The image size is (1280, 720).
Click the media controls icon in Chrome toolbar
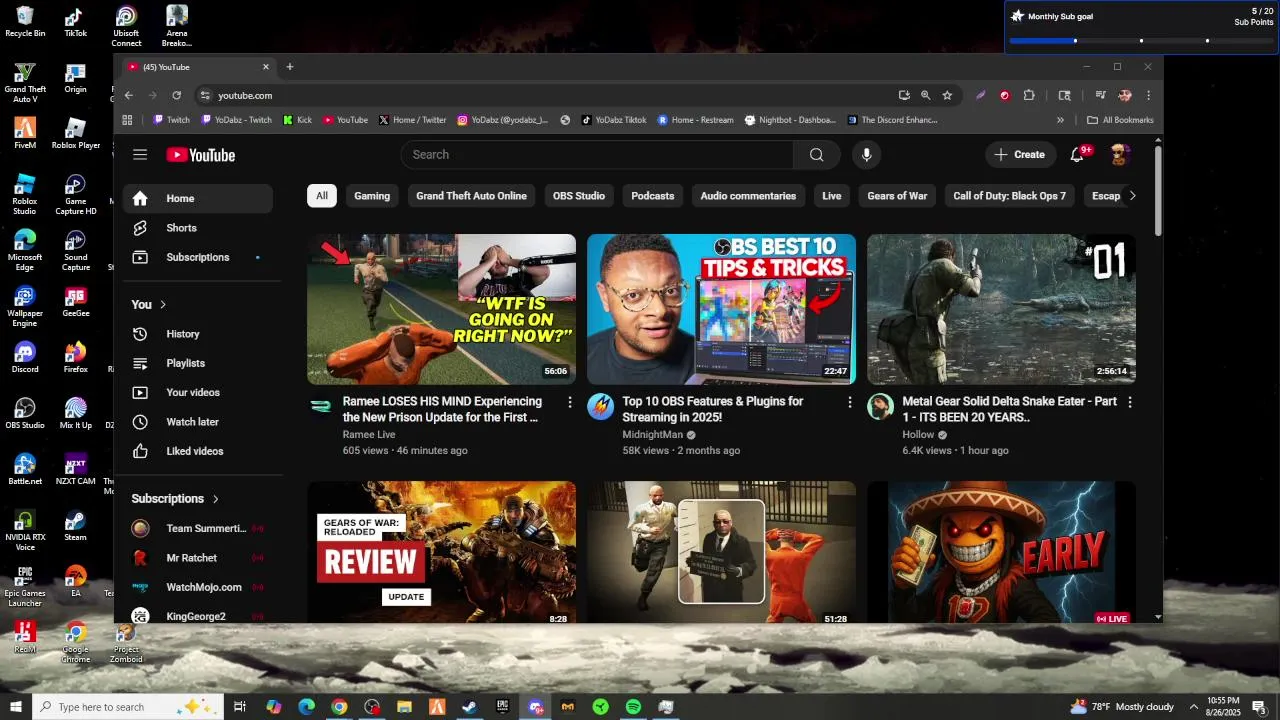(x=1100, y=95)
